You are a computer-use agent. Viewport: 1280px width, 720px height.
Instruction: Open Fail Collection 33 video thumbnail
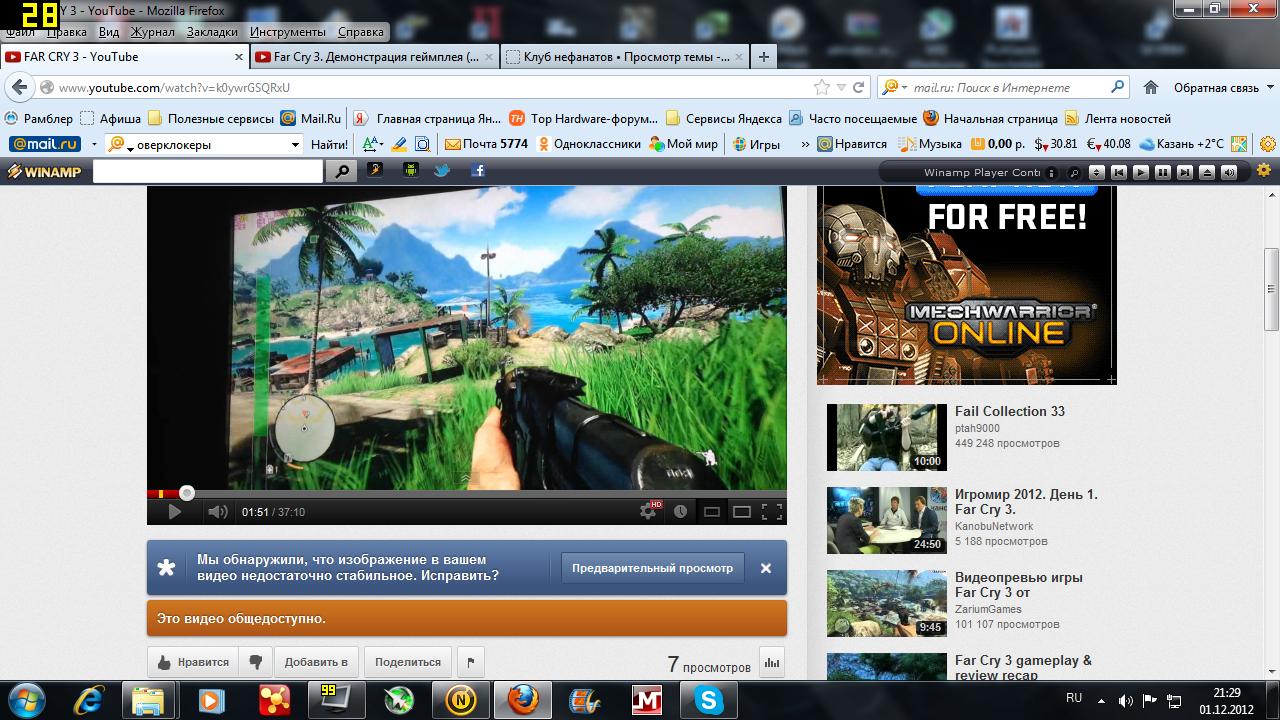pyautogui.click(x=886, y=437)
